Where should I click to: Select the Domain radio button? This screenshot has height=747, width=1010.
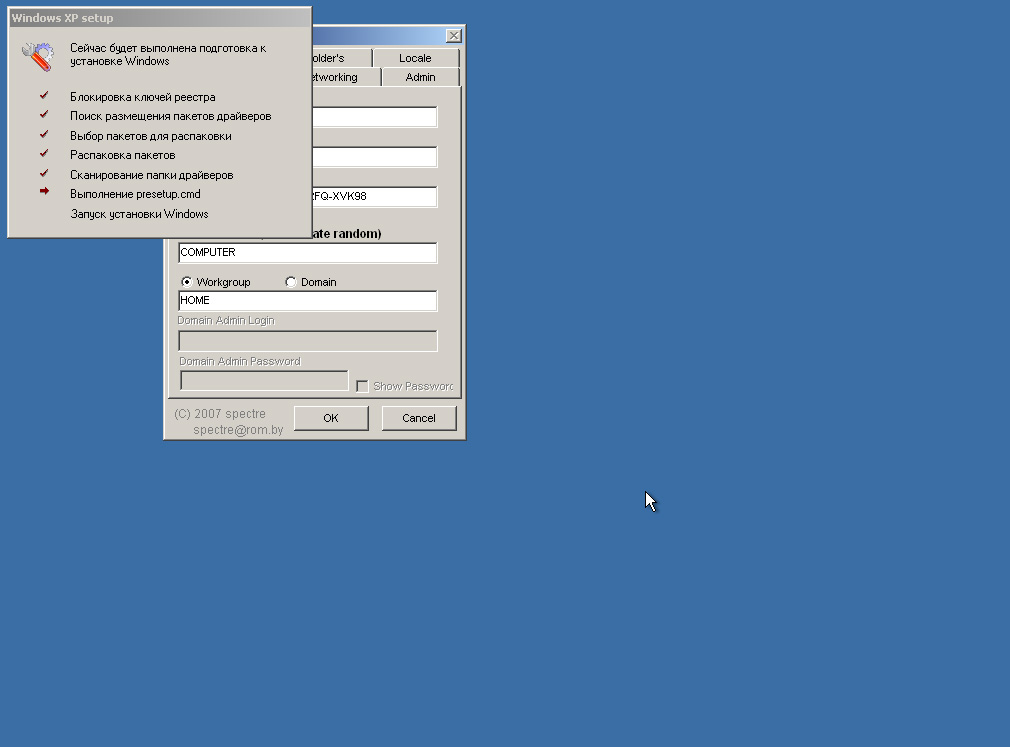click(291, 282)
